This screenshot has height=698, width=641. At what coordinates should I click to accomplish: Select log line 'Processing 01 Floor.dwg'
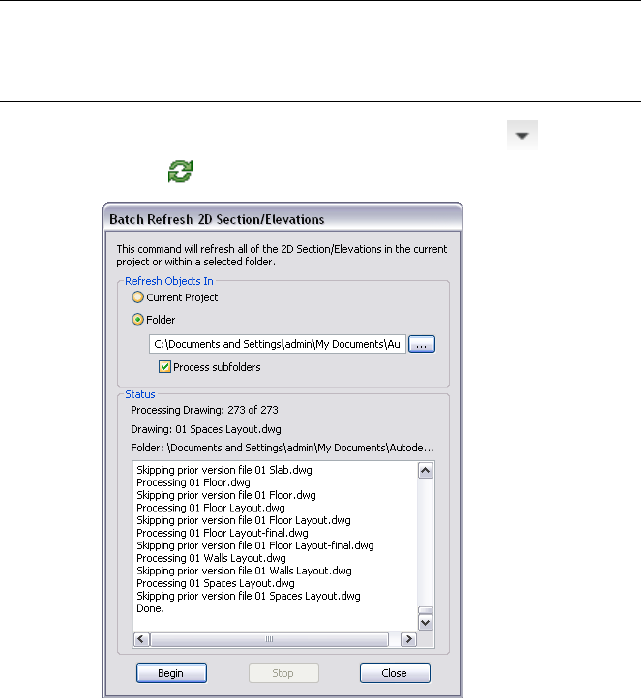193,483
